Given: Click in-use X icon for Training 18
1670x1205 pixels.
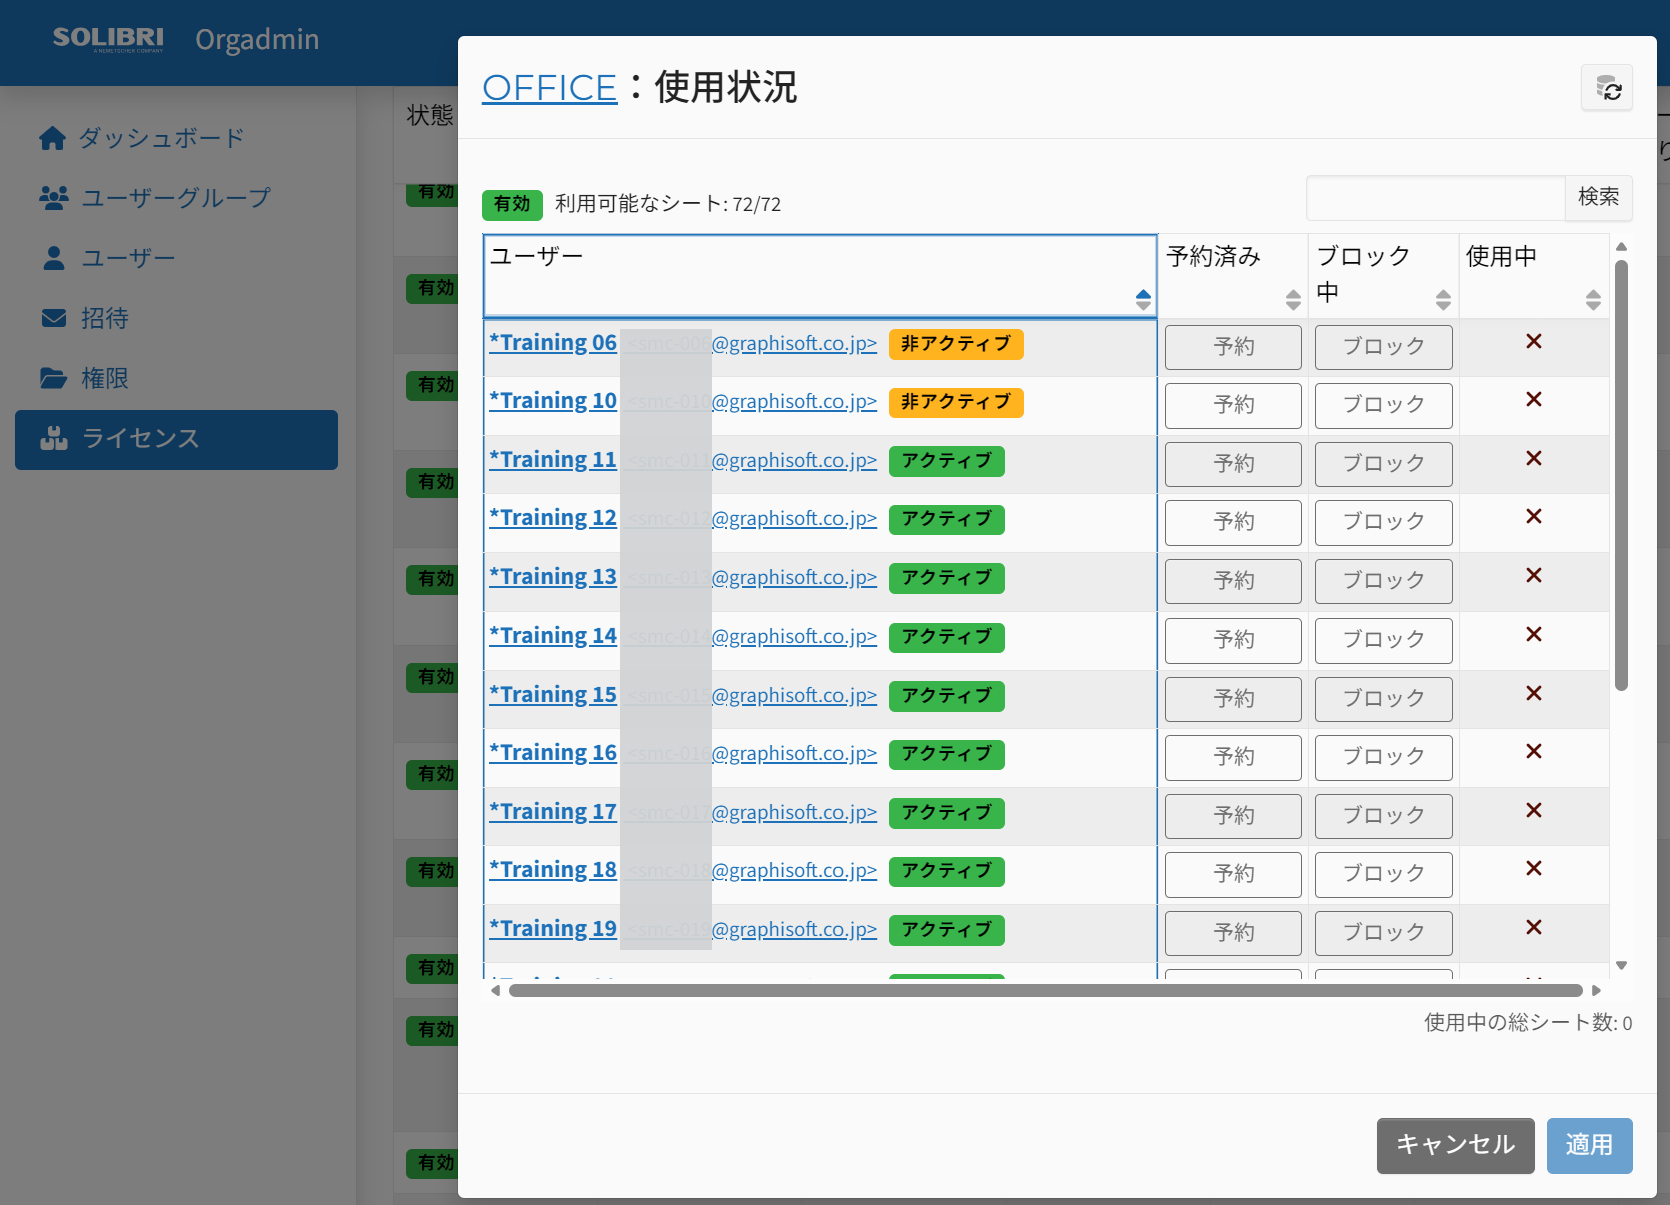Looking at the screenshot, I should [1534, 869].
